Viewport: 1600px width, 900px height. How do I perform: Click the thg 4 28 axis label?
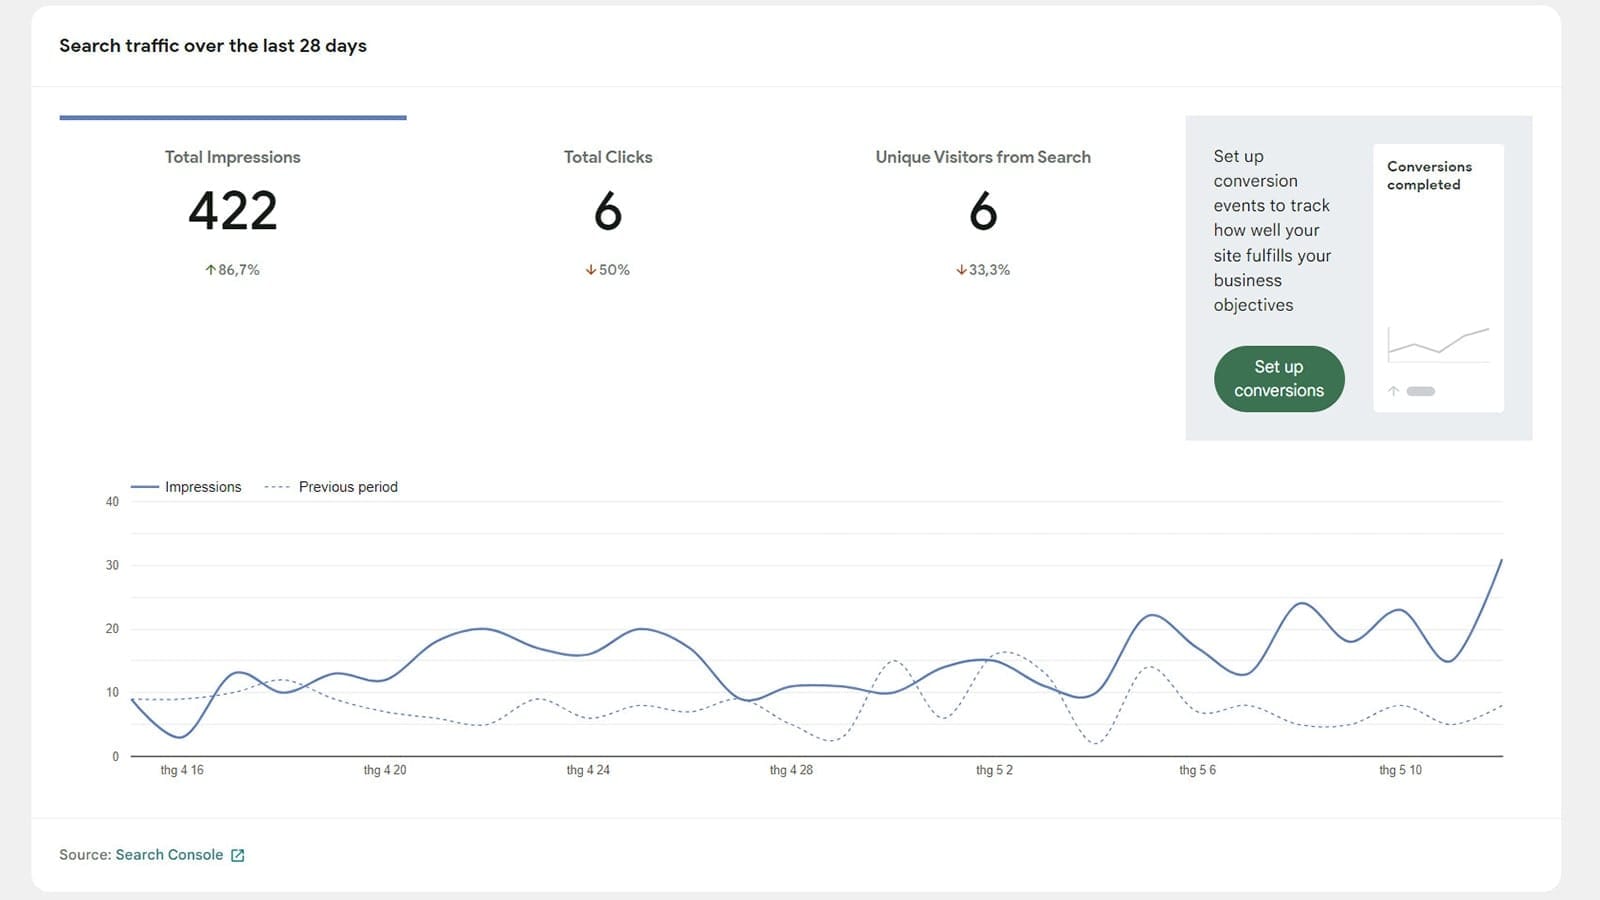click(x=791, y=770)
